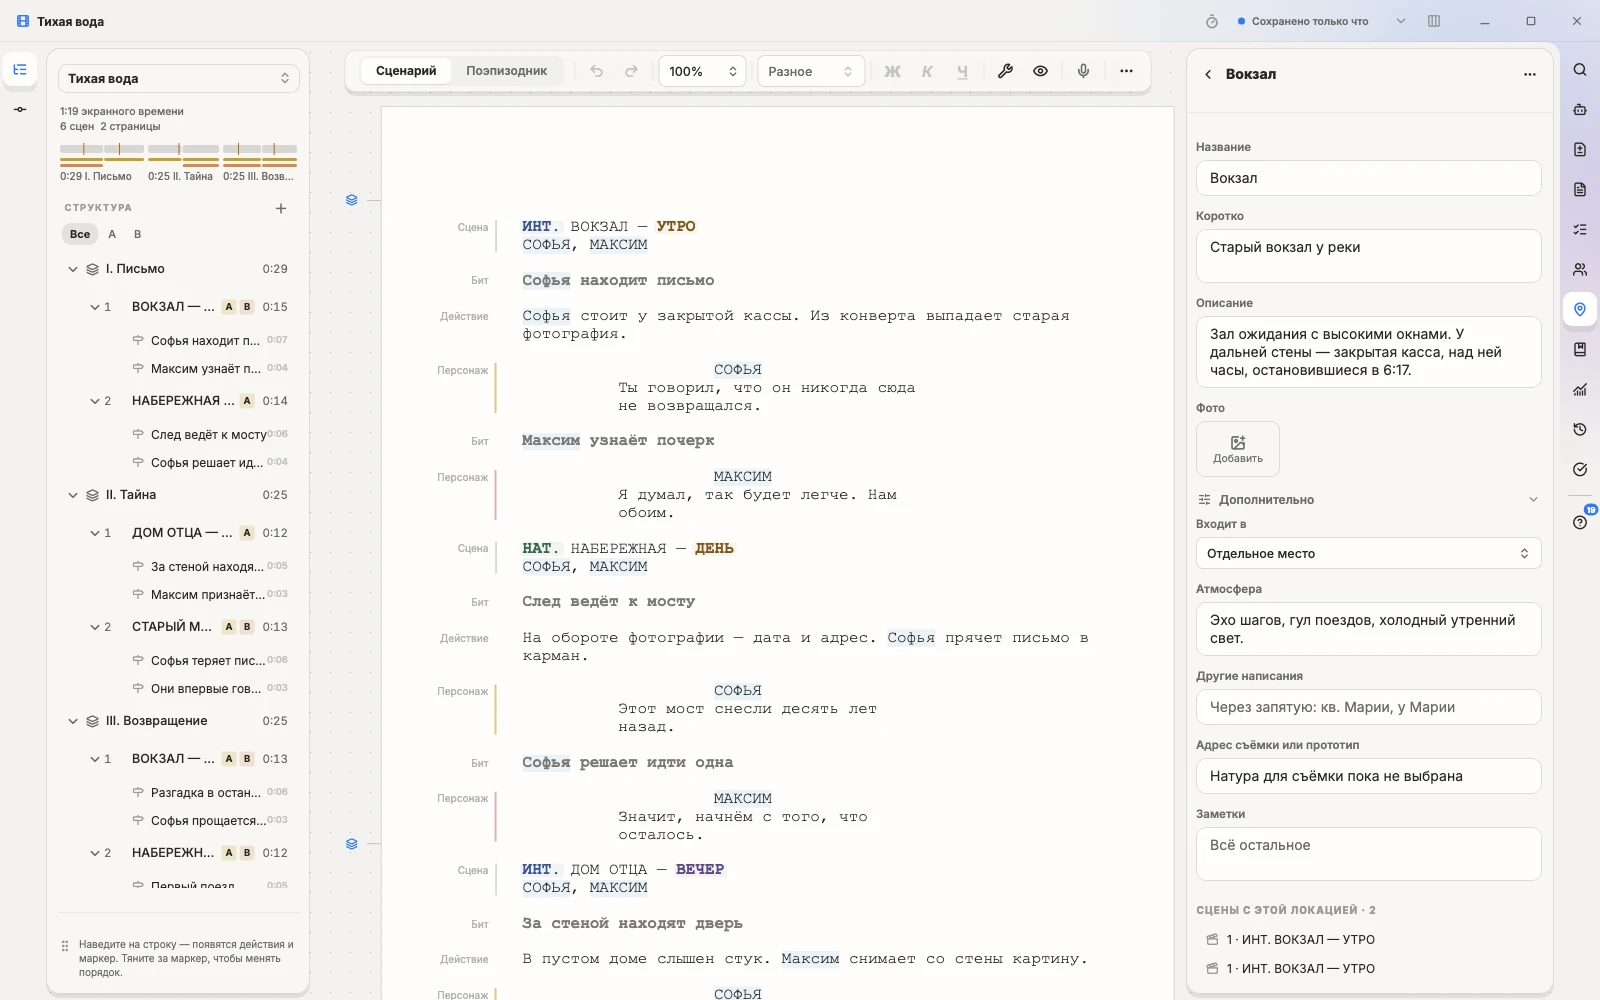Click the undo arrow in toolbar
Viewport: 1600px width, 1000px height.
coord(597,71)
